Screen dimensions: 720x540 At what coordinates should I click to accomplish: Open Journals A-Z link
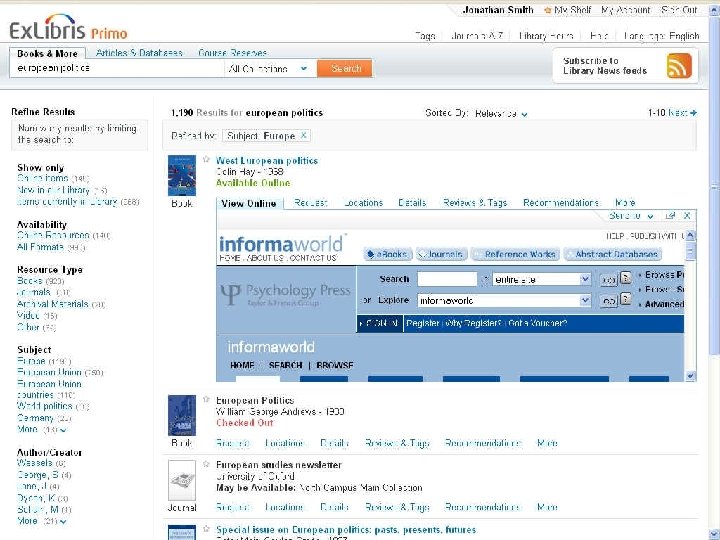(477, 35)
